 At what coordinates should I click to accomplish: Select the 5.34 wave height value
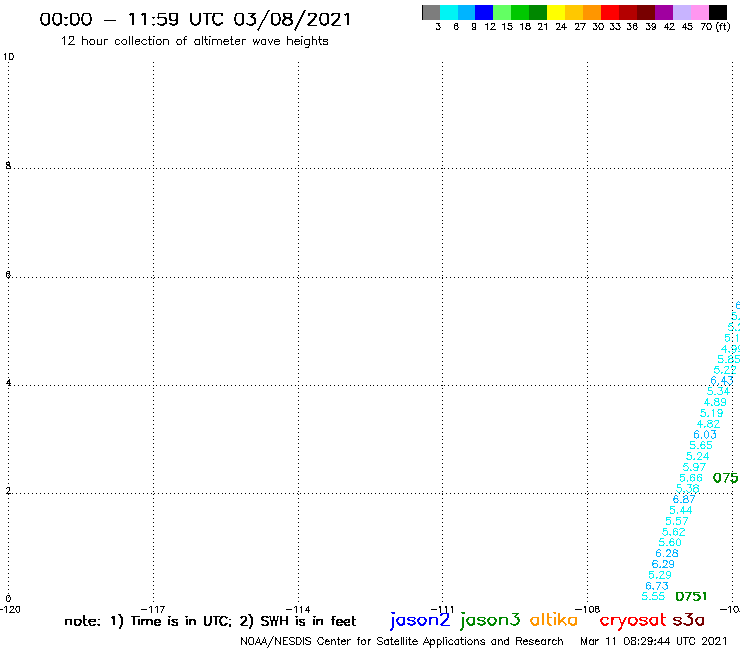pyautogui.click(x=718, y=391)
